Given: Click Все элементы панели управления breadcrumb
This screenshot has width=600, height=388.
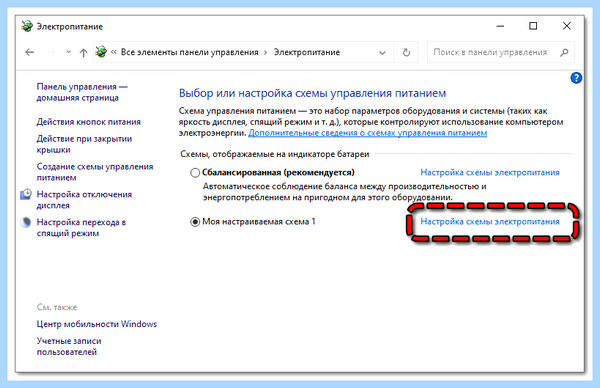Looking at the screenshot, I should point(189,52).
